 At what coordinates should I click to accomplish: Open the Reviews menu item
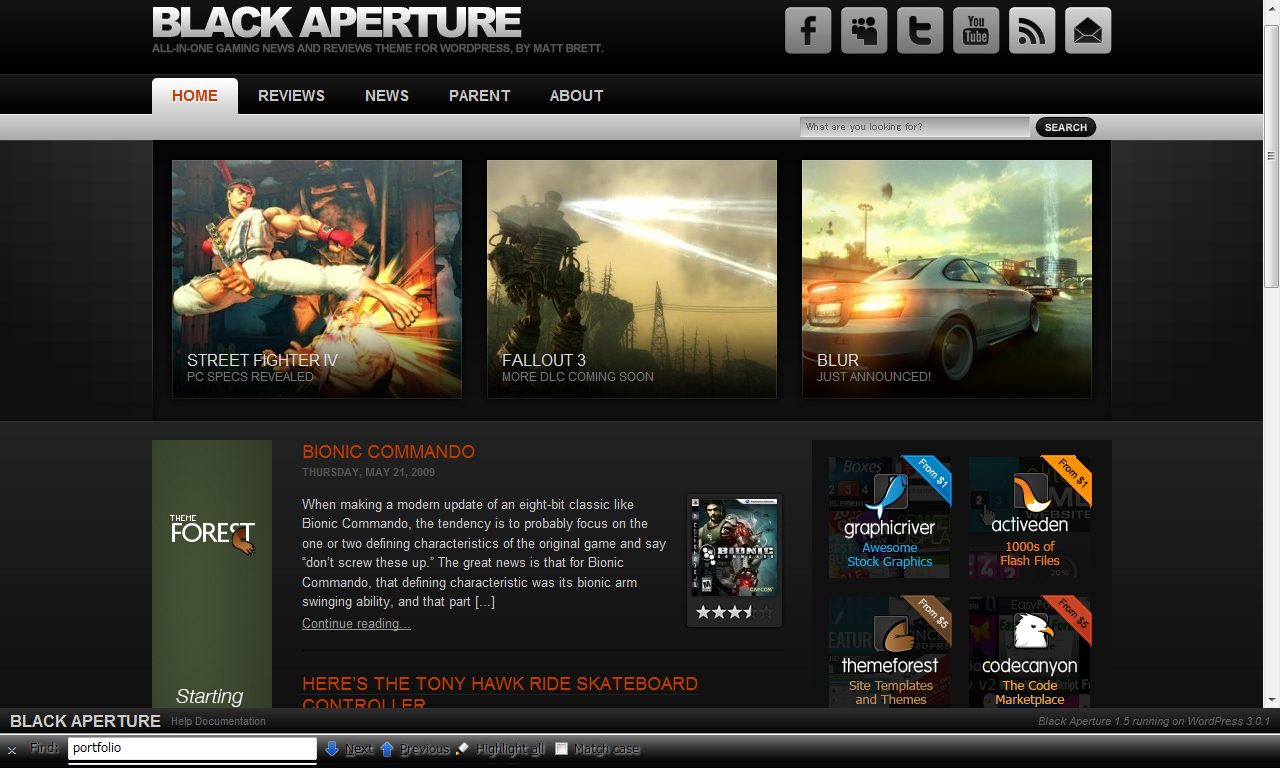click(x=291, y=96)
